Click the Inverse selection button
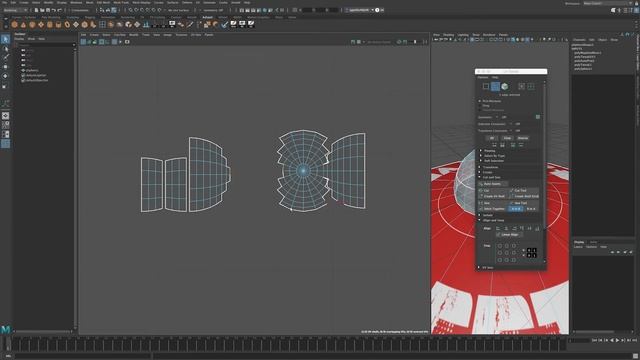This screenshot has height=360, width=640. (x=522, y=138)
